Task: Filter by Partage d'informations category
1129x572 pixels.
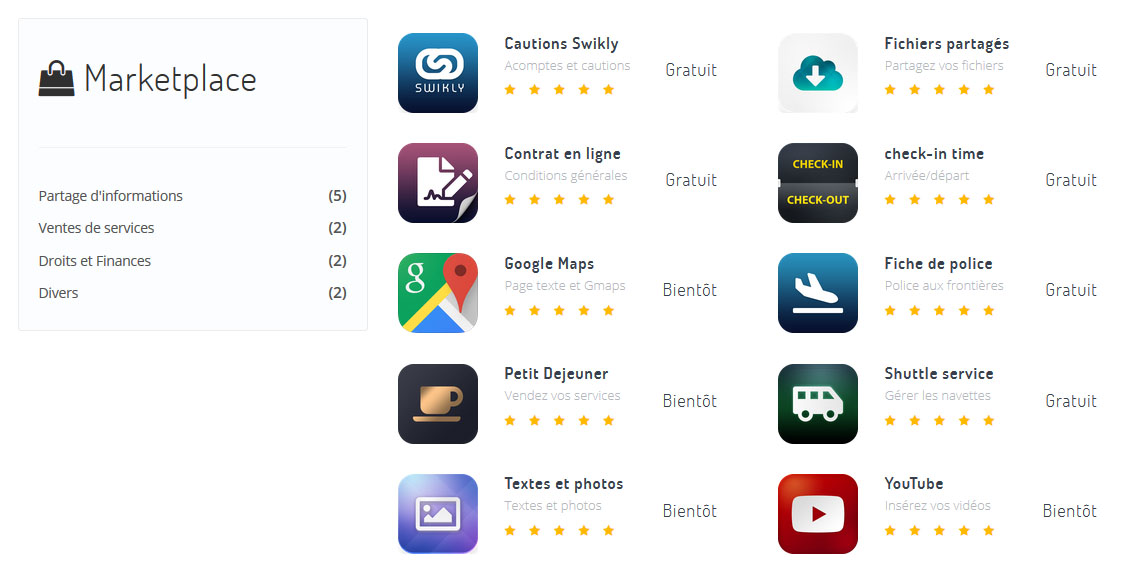Action: [x=192, y=196]
